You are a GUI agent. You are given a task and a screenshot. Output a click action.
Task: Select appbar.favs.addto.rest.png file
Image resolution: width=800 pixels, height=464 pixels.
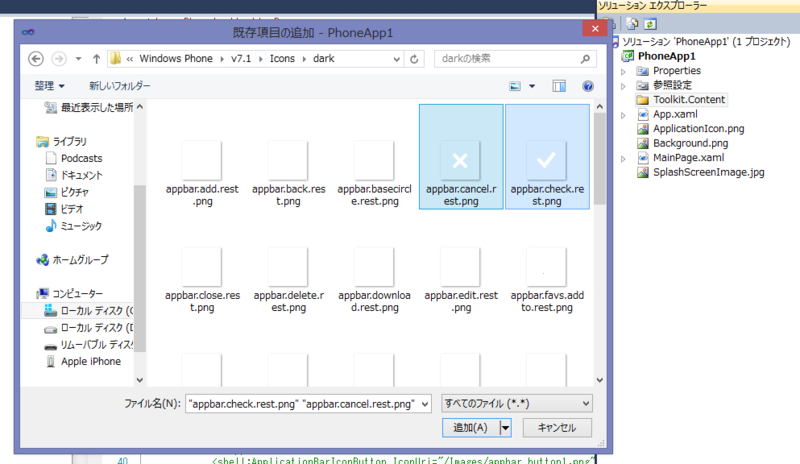pyautogui.click(x=546, y=280)
